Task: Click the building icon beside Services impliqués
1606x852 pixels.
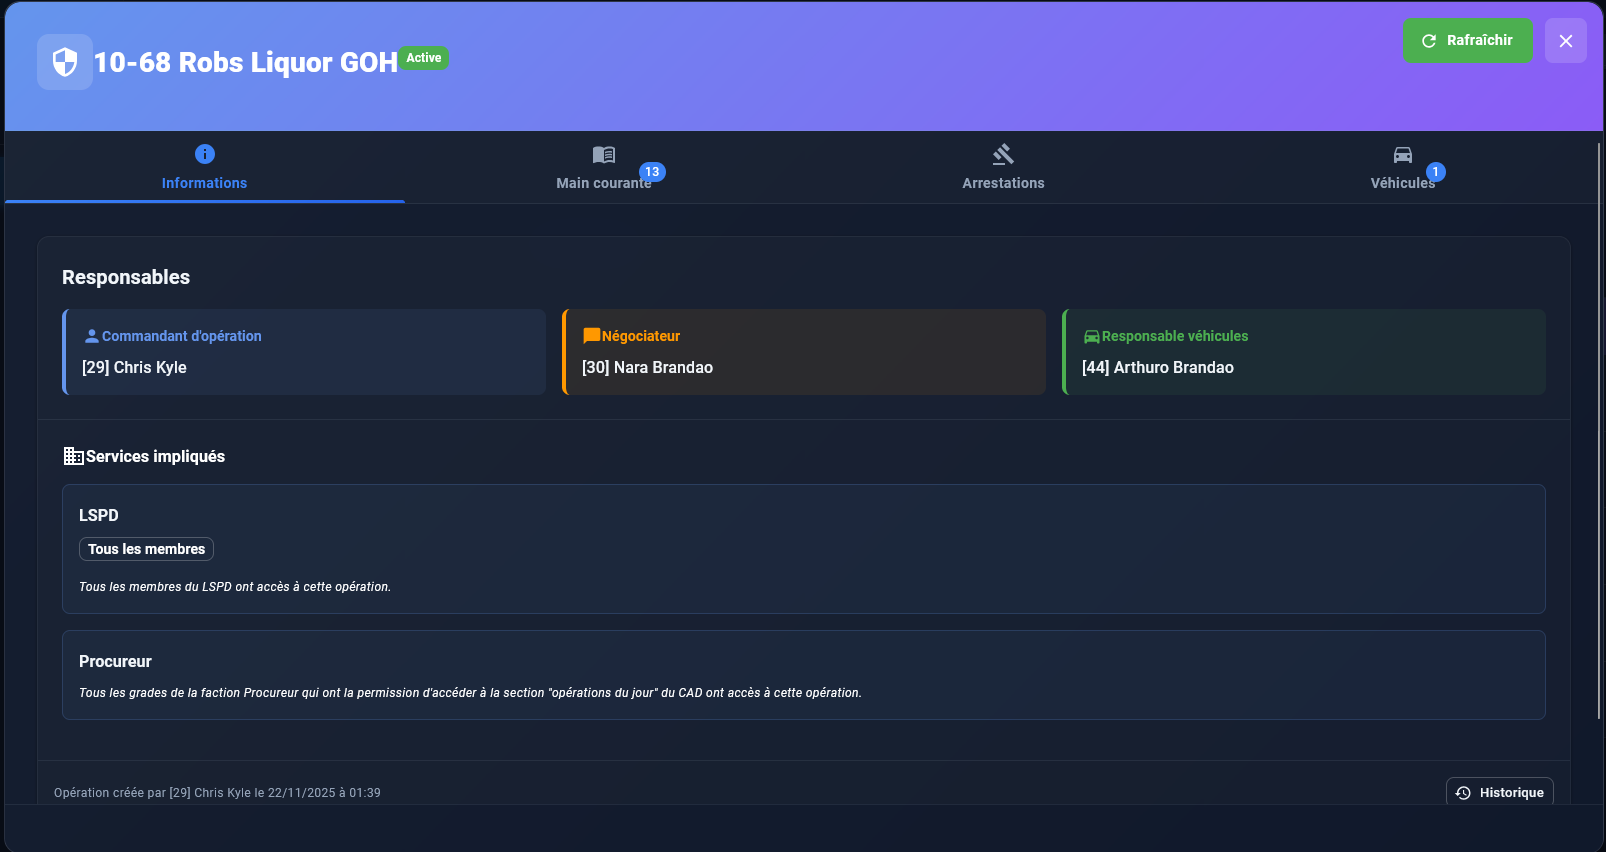Action: coord(73,456)
